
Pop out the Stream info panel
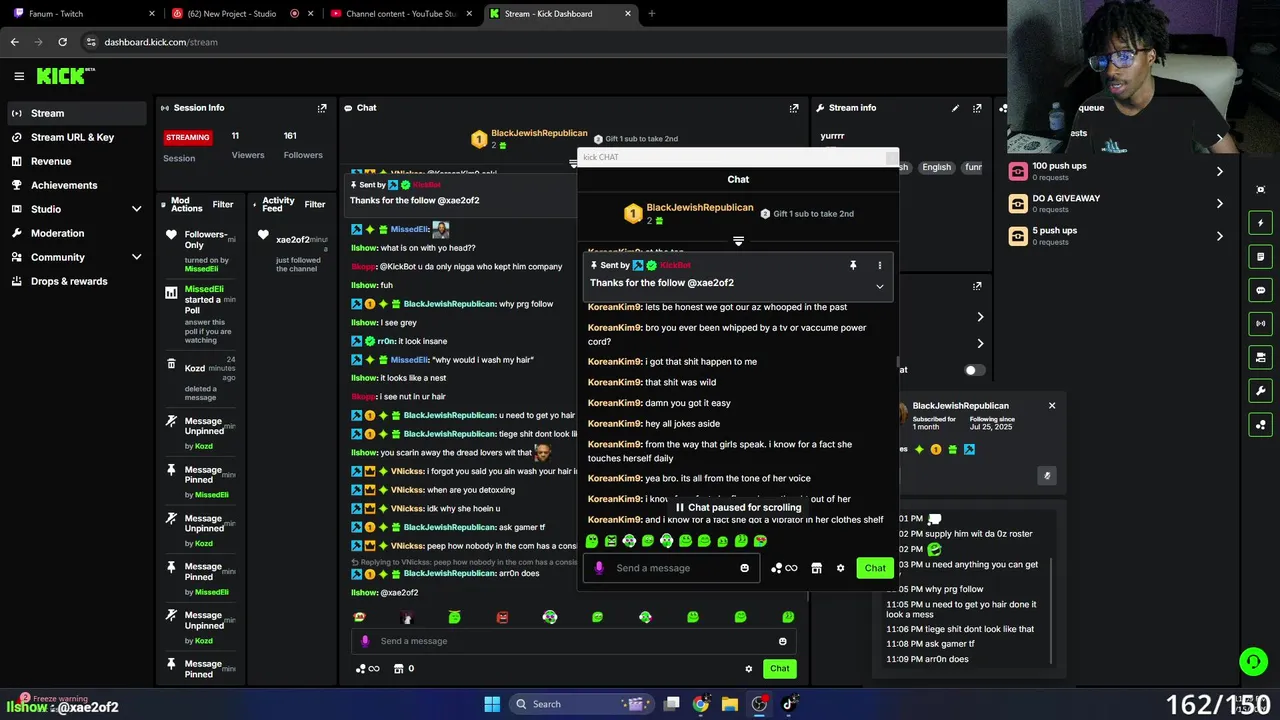[x=977, y=108]
